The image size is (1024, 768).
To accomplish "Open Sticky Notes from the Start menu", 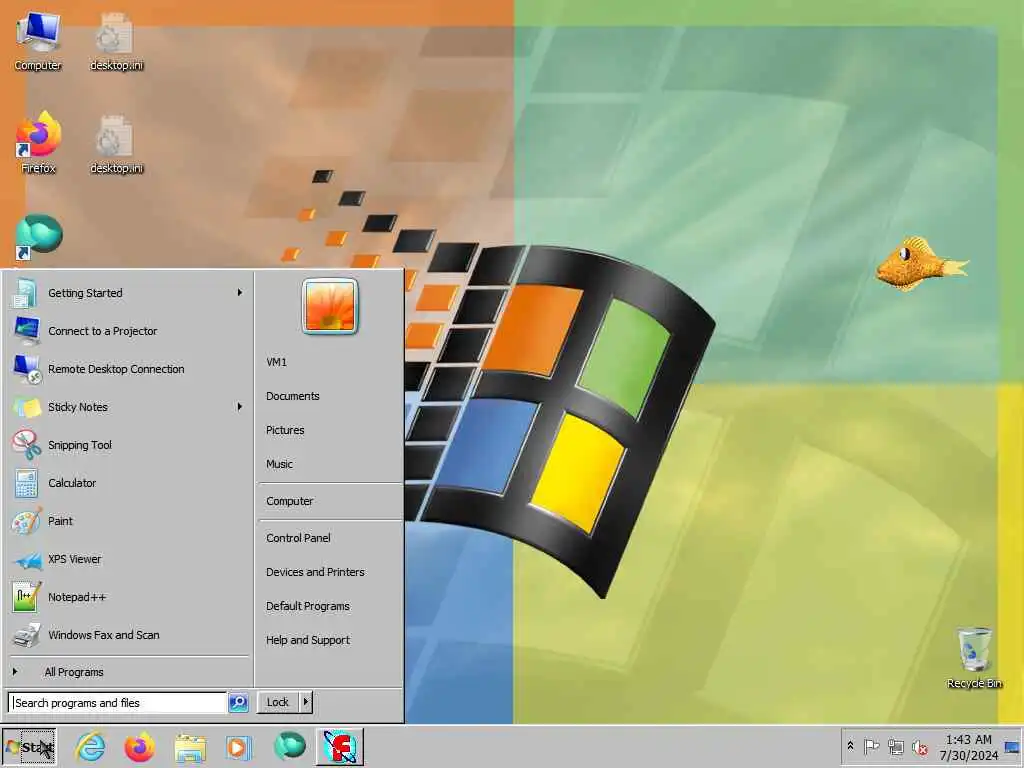I will click(x=129, y=407).
